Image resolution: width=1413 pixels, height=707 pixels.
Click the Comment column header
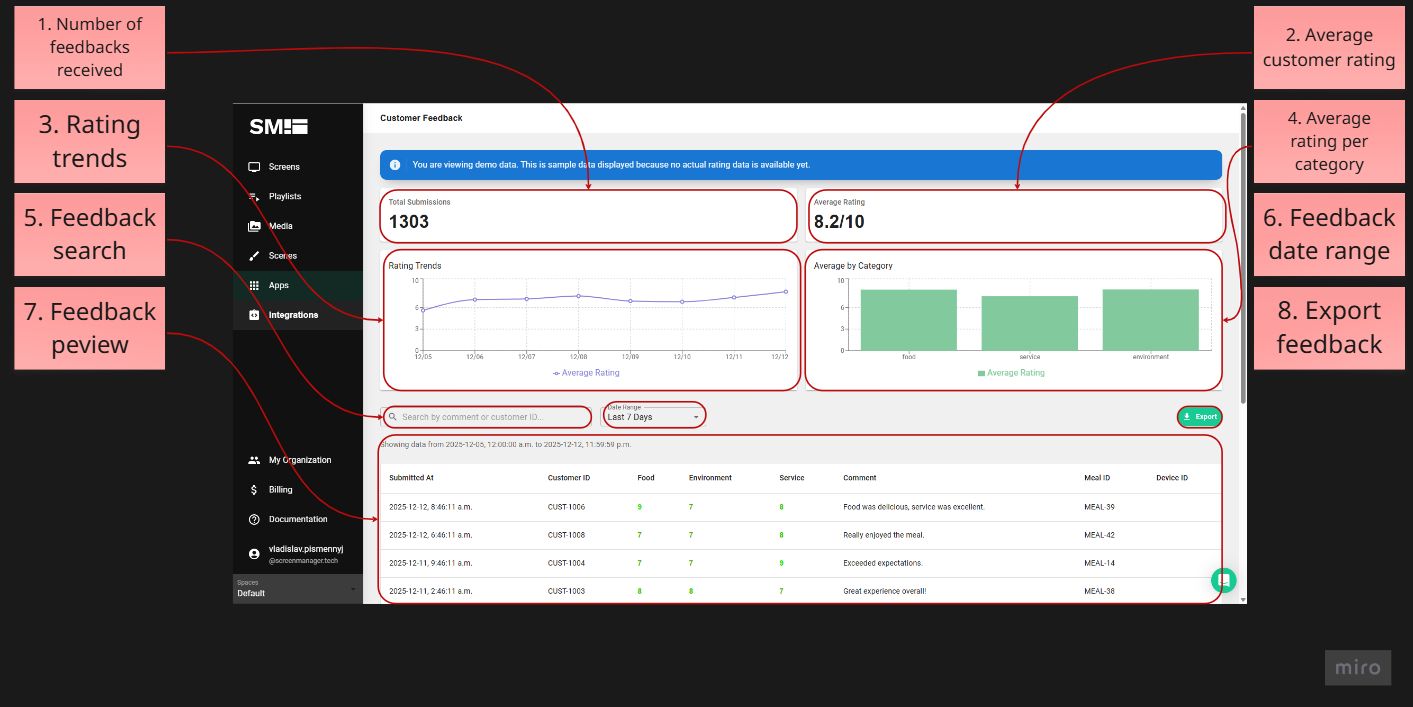(860, 478)
